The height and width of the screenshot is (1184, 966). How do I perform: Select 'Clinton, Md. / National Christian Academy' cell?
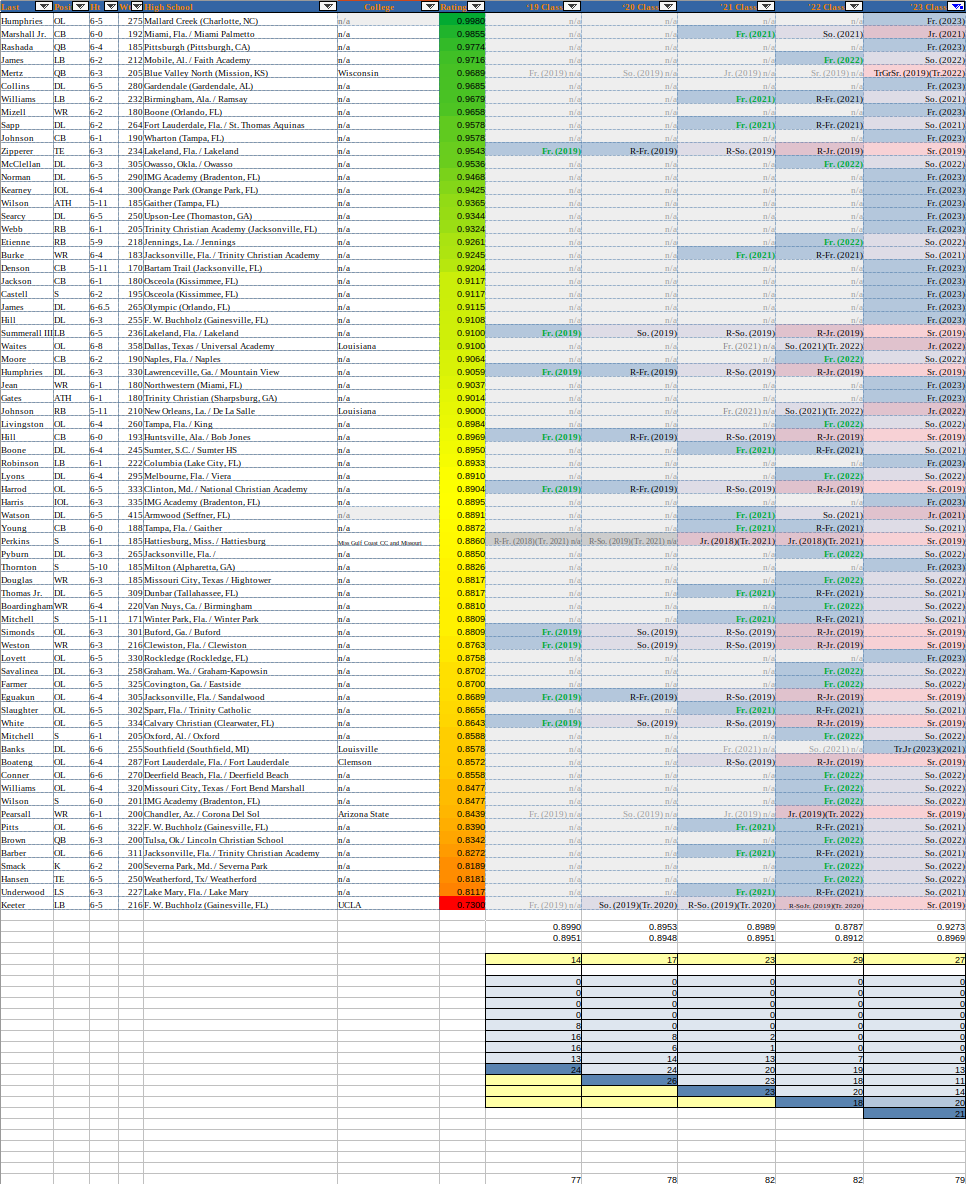click(240, 489)
